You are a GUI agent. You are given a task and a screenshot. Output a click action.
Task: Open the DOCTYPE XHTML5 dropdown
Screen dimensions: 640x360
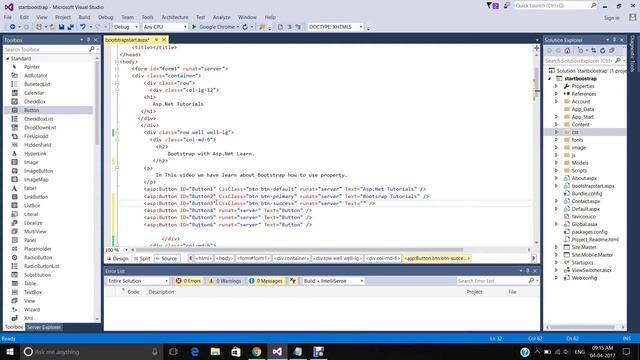pos(336,27)
